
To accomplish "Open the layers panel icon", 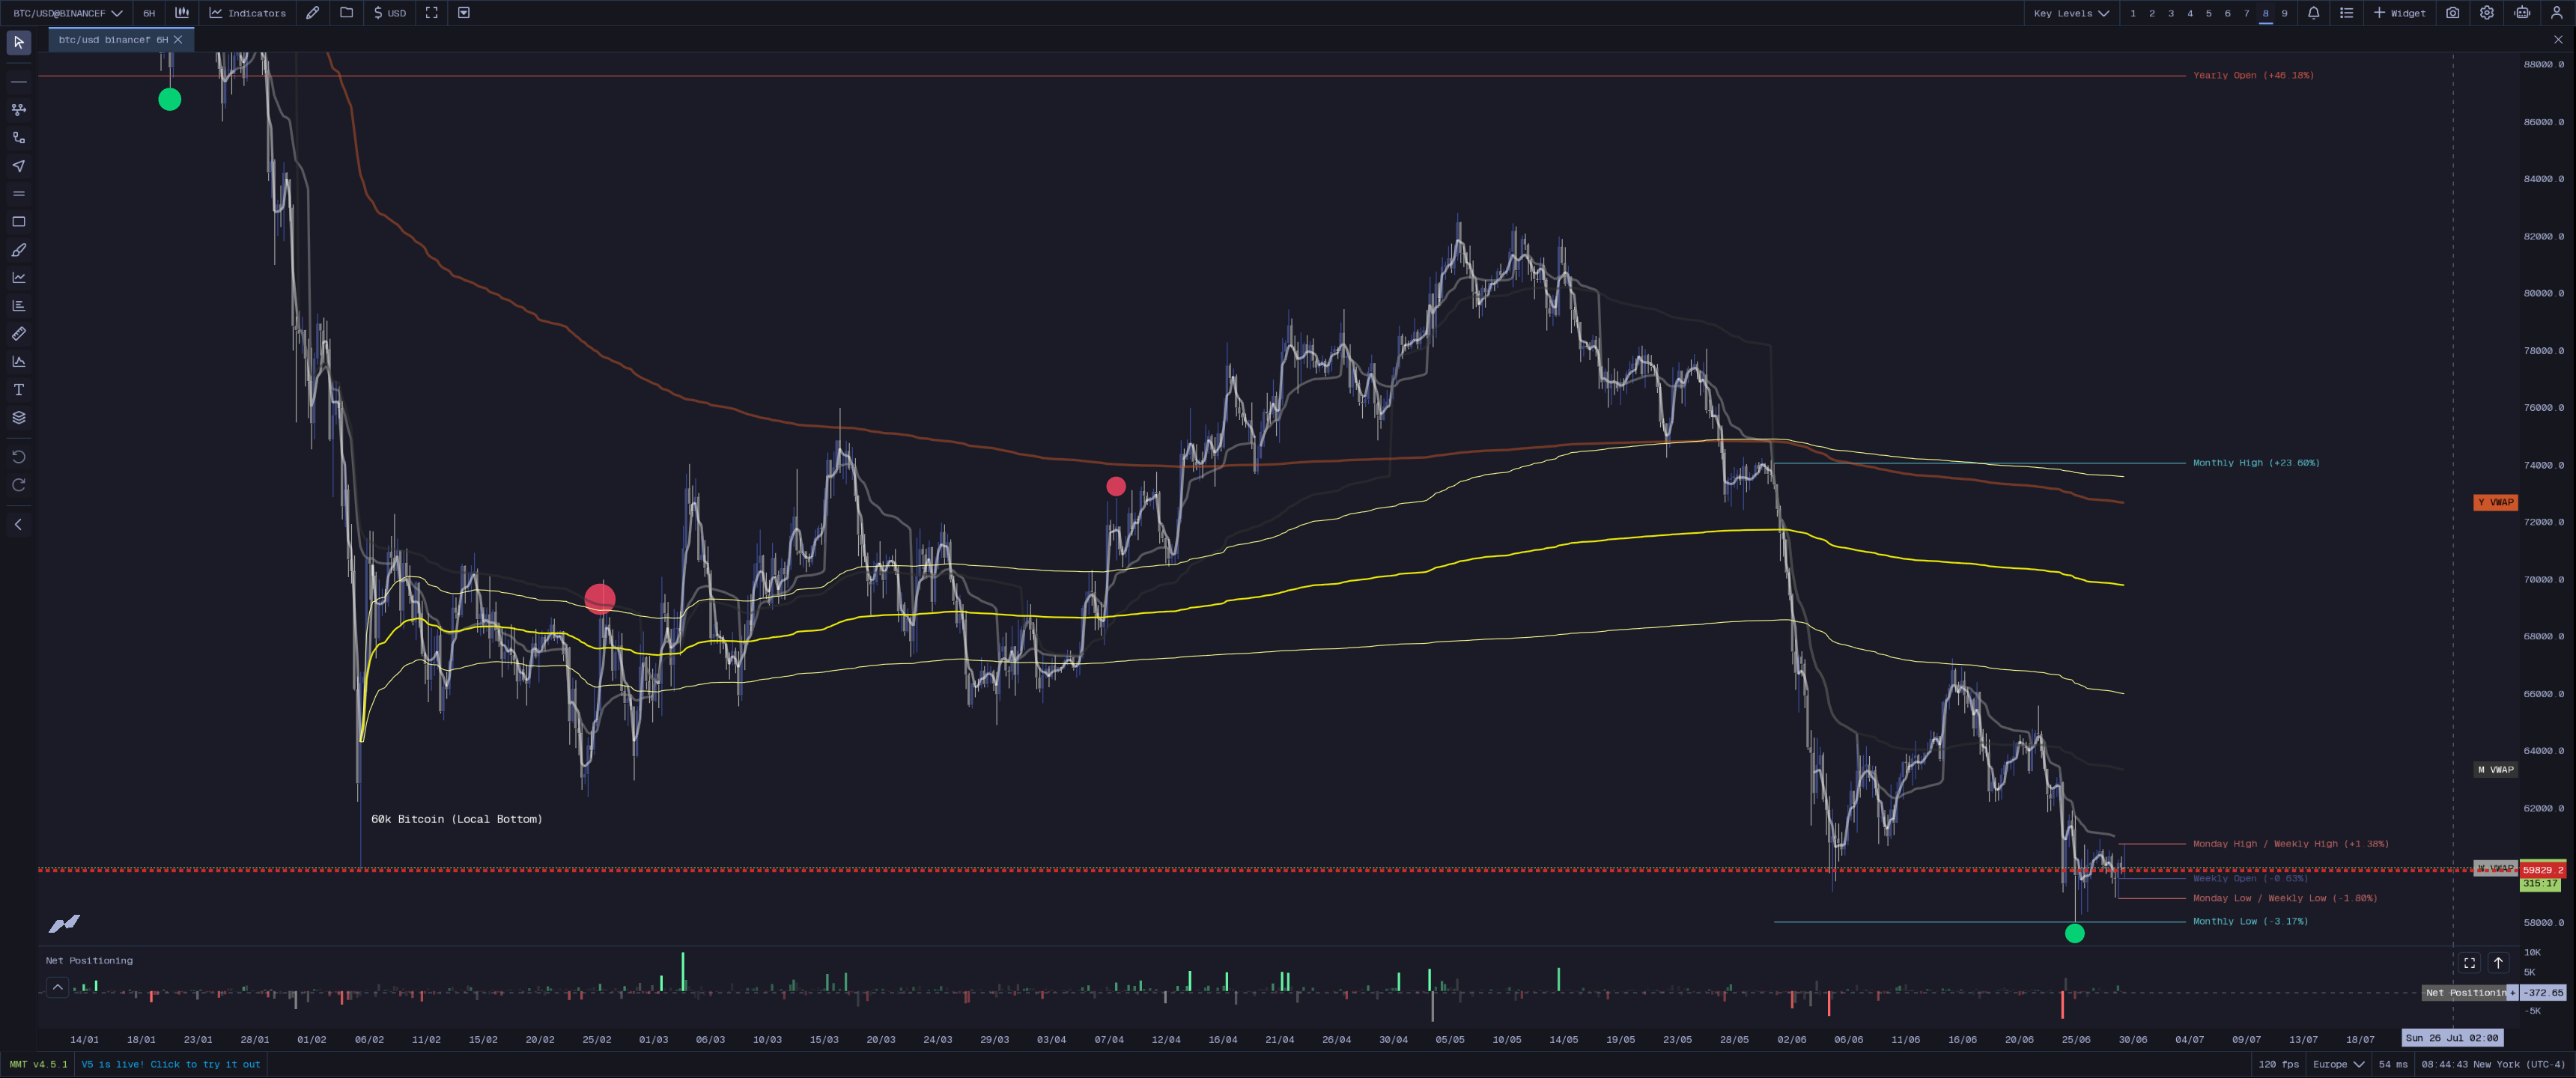I will click(18, 417).
